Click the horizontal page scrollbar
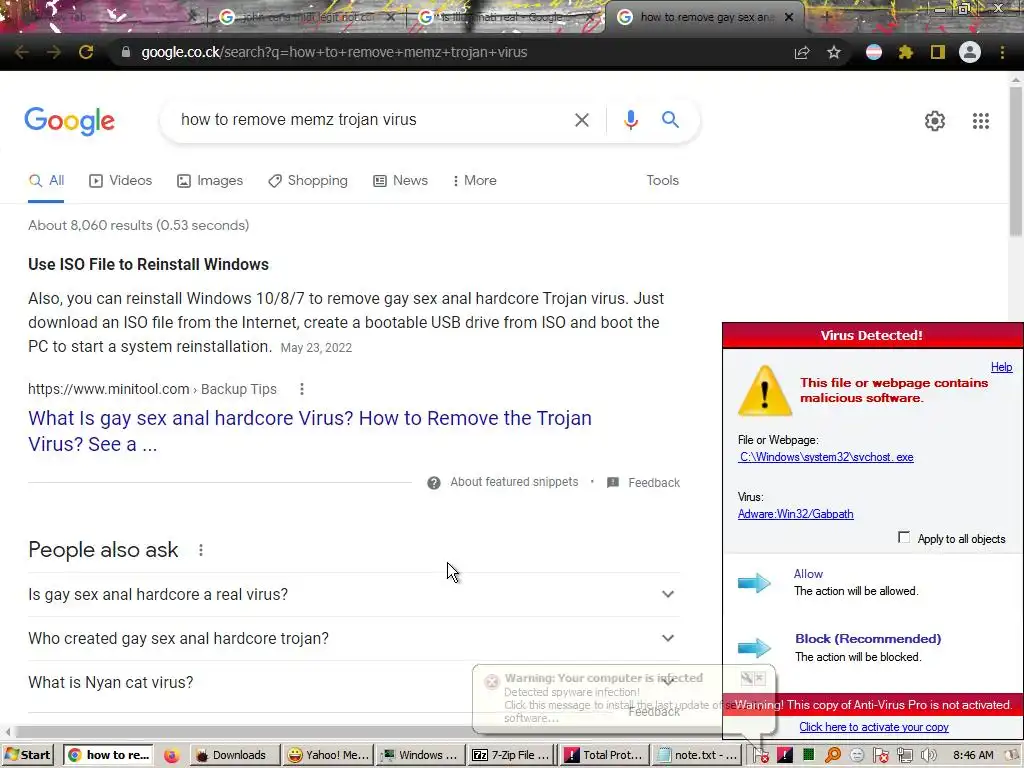Image resolution: width=1024 pixels, height=768 pixels. pos(366,731)
